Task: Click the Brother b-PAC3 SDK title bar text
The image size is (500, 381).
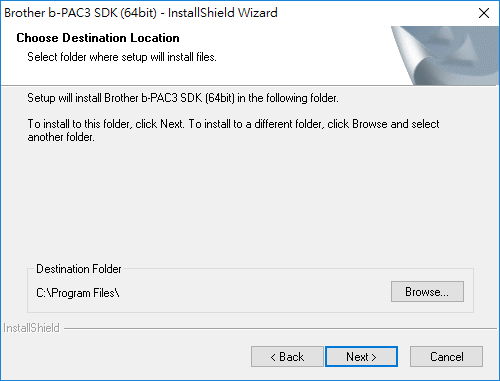Action: pos(141,13)
